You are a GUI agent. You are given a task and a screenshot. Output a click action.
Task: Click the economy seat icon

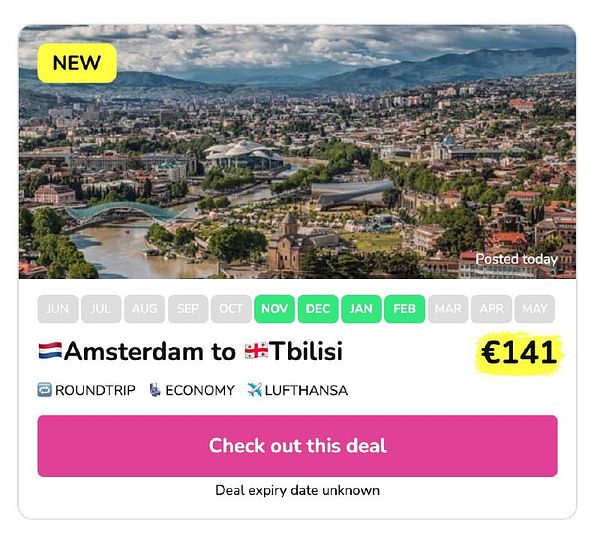click(x=155, y=390)
